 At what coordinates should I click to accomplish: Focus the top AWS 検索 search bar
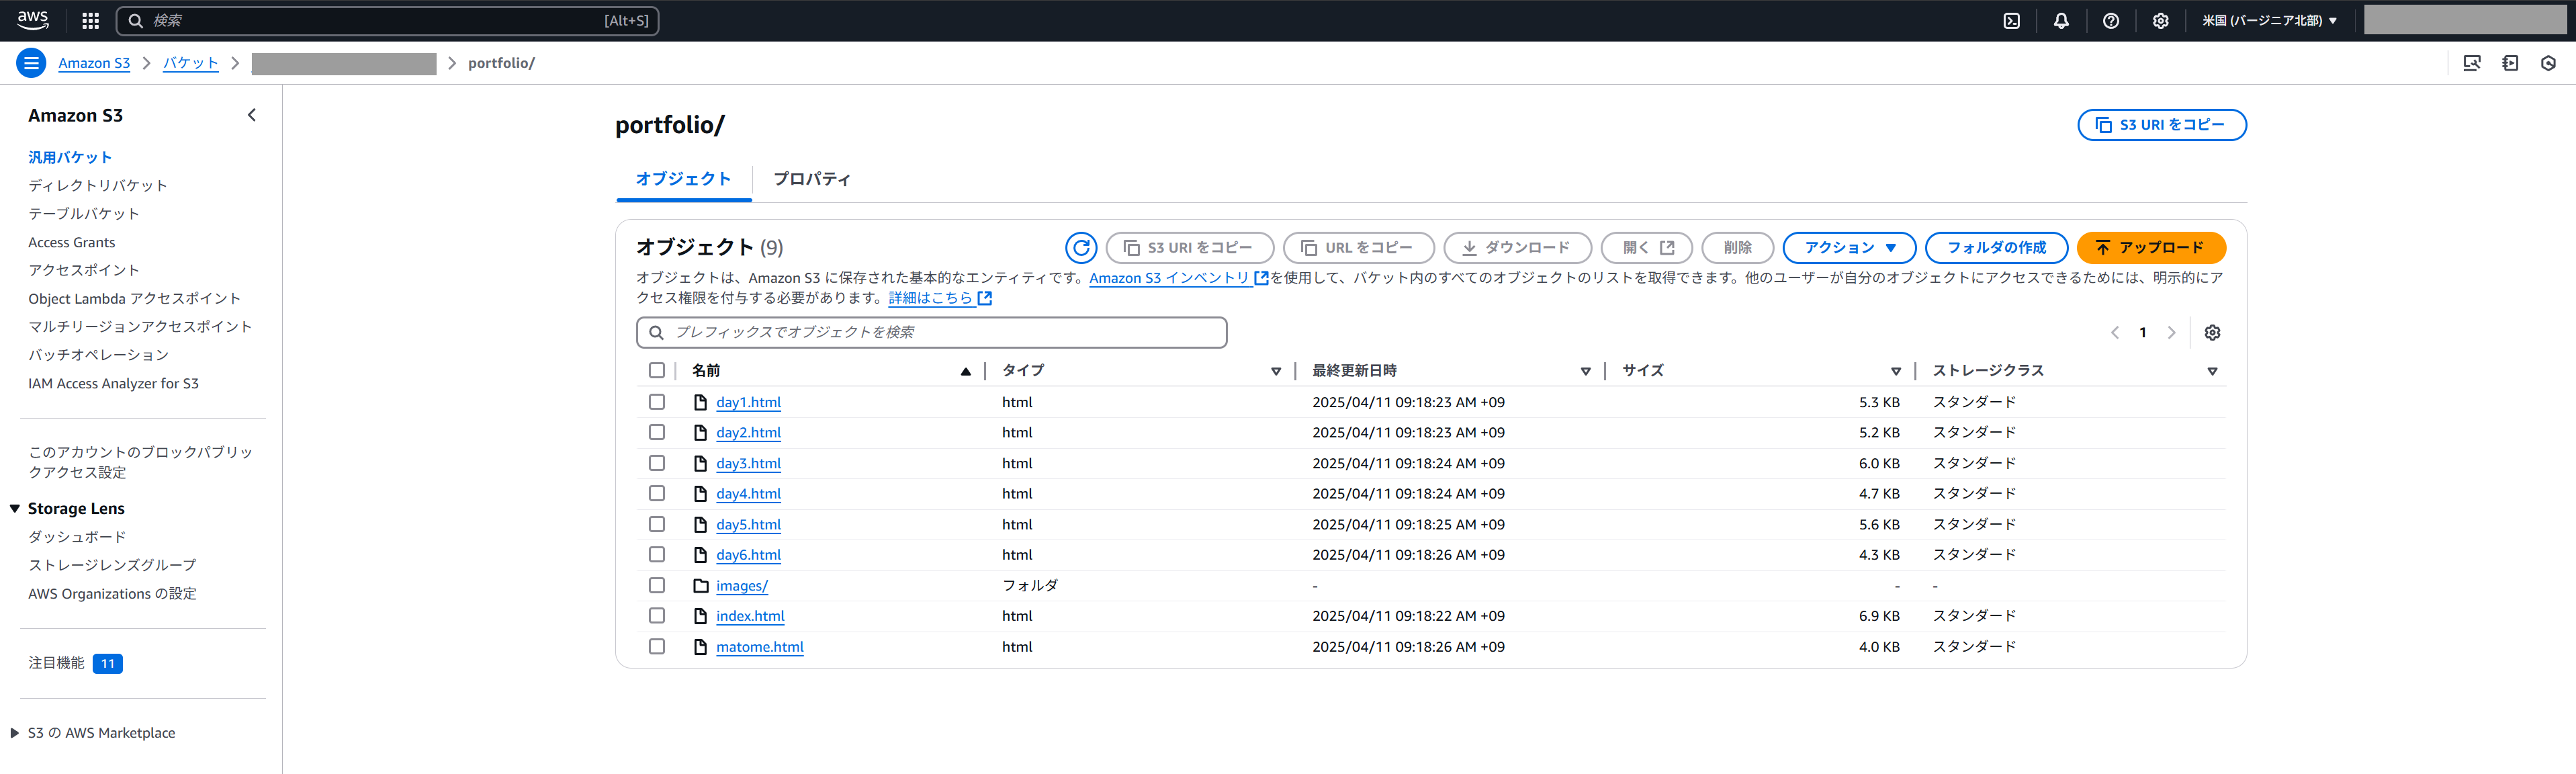coord(387,20)
